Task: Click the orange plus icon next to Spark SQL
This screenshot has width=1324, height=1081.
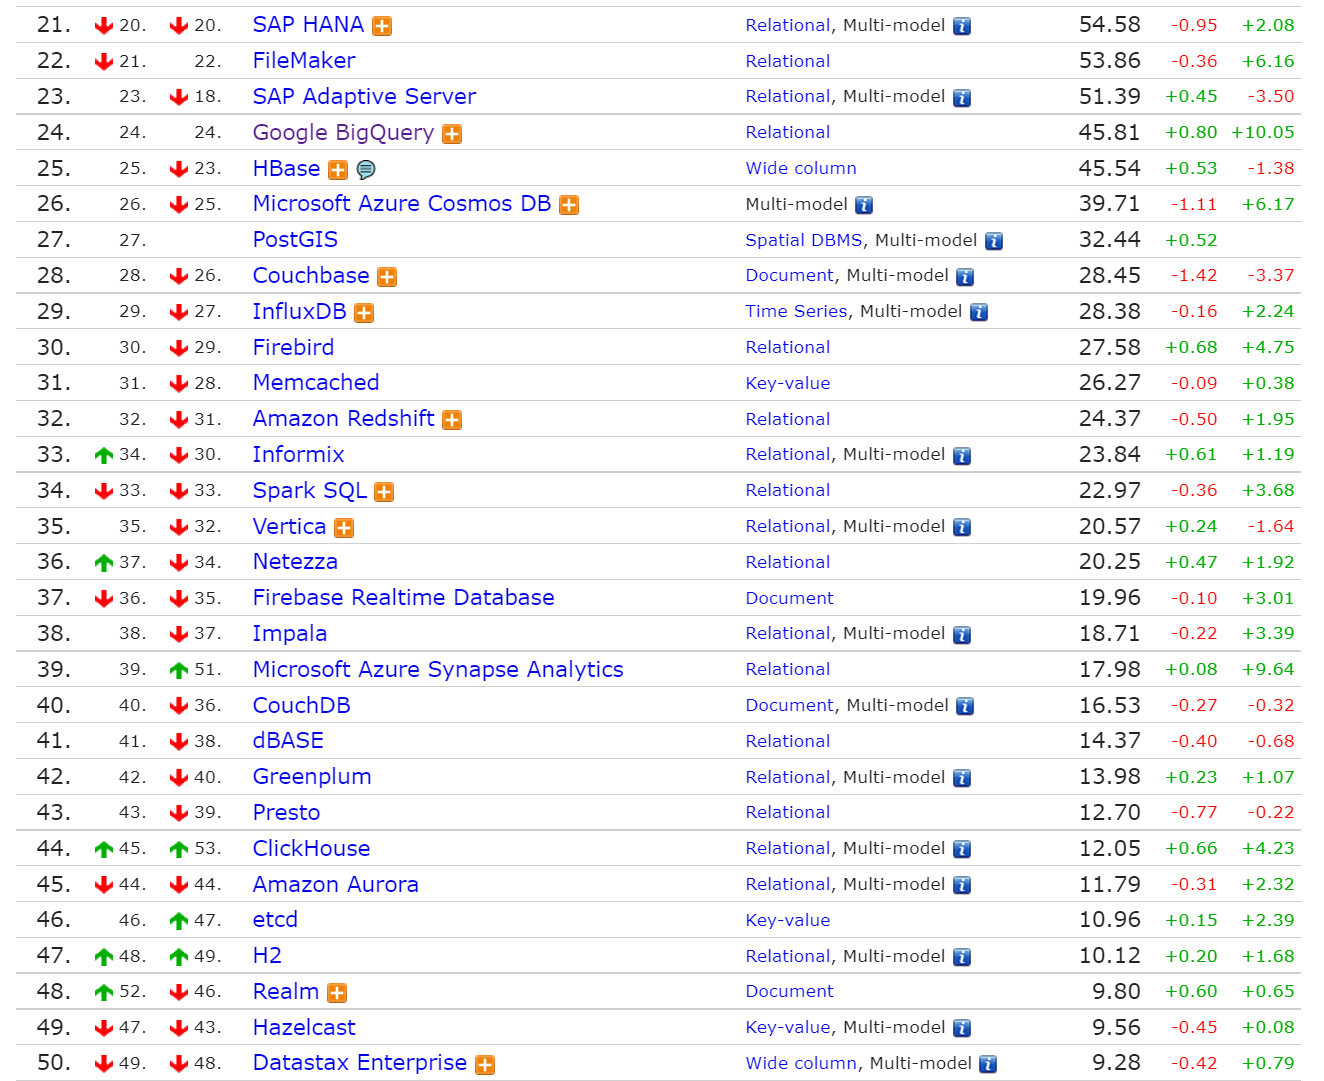Action: [x=384, y=492]
